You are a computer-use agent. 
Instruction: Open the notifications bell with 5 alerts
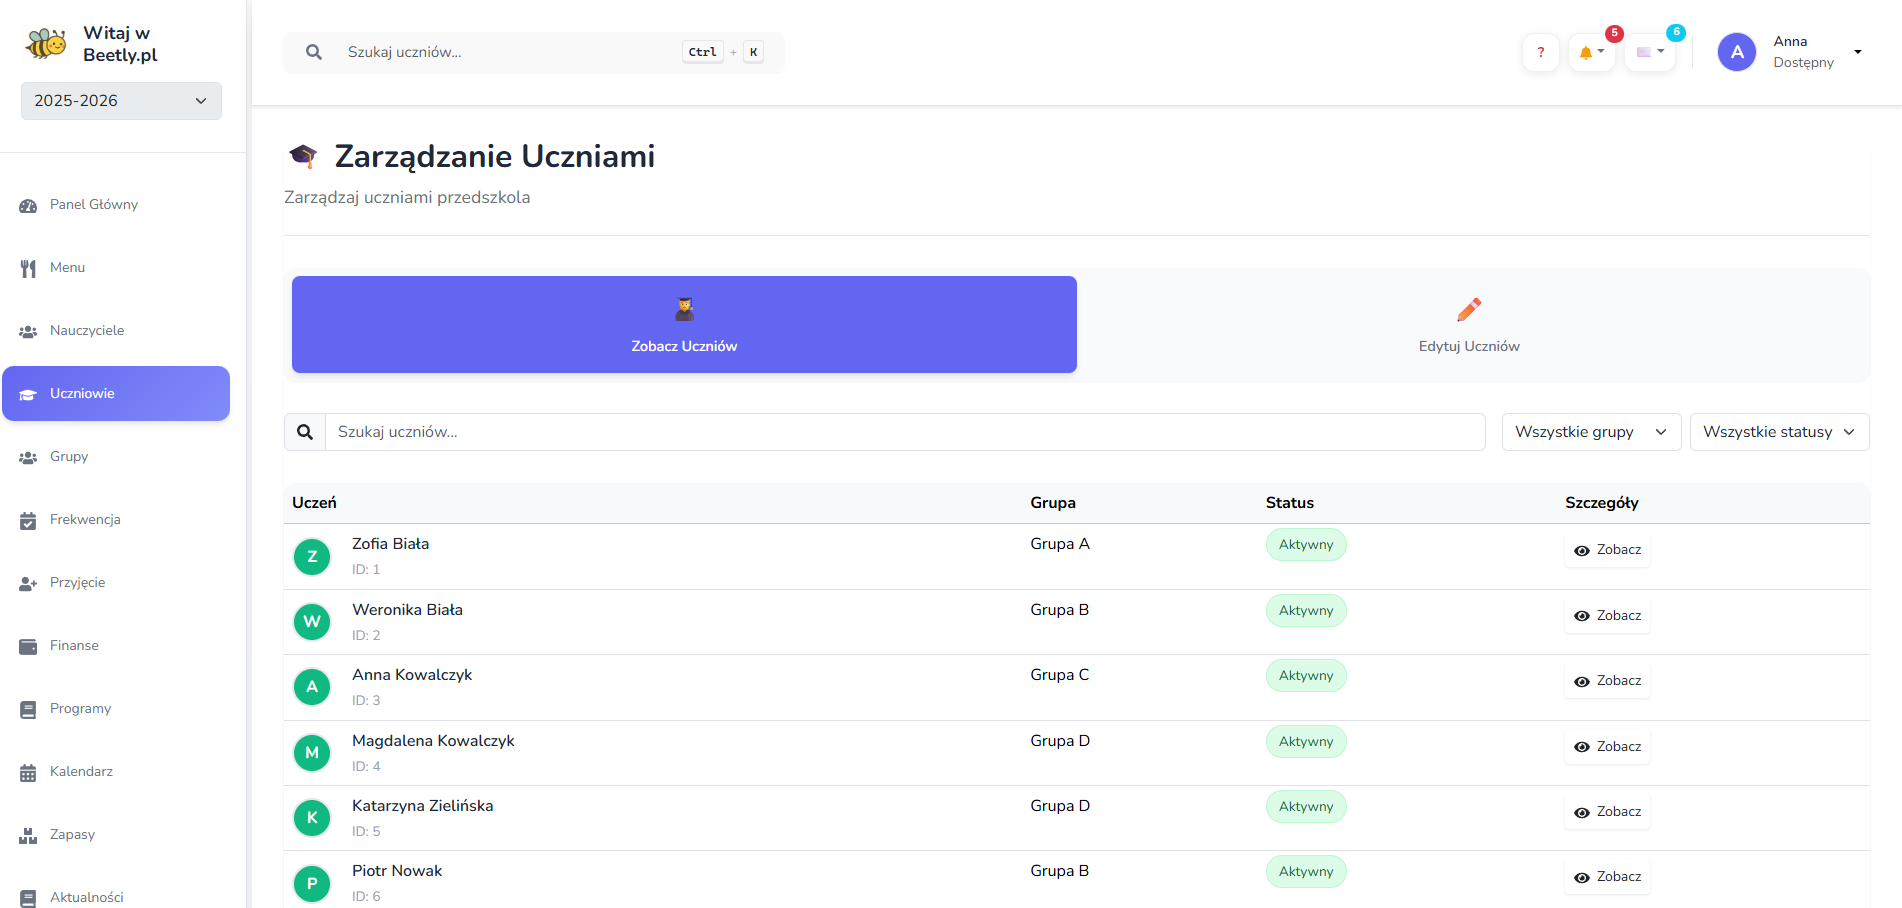pyautogui.click(x=1591, y=52)
